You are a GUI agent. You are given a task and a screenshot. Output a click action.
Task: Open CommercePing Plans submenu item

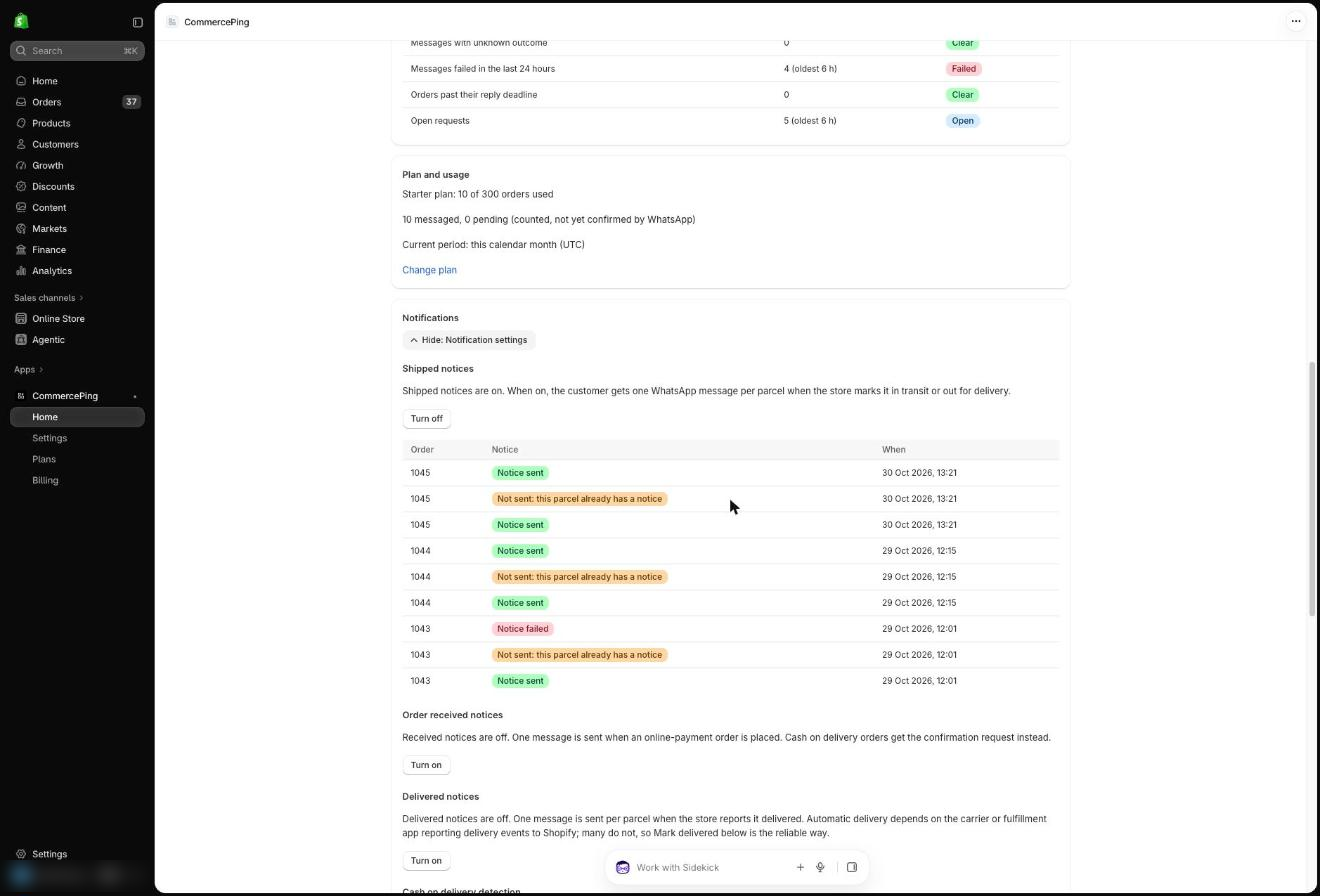coord(44,459)
